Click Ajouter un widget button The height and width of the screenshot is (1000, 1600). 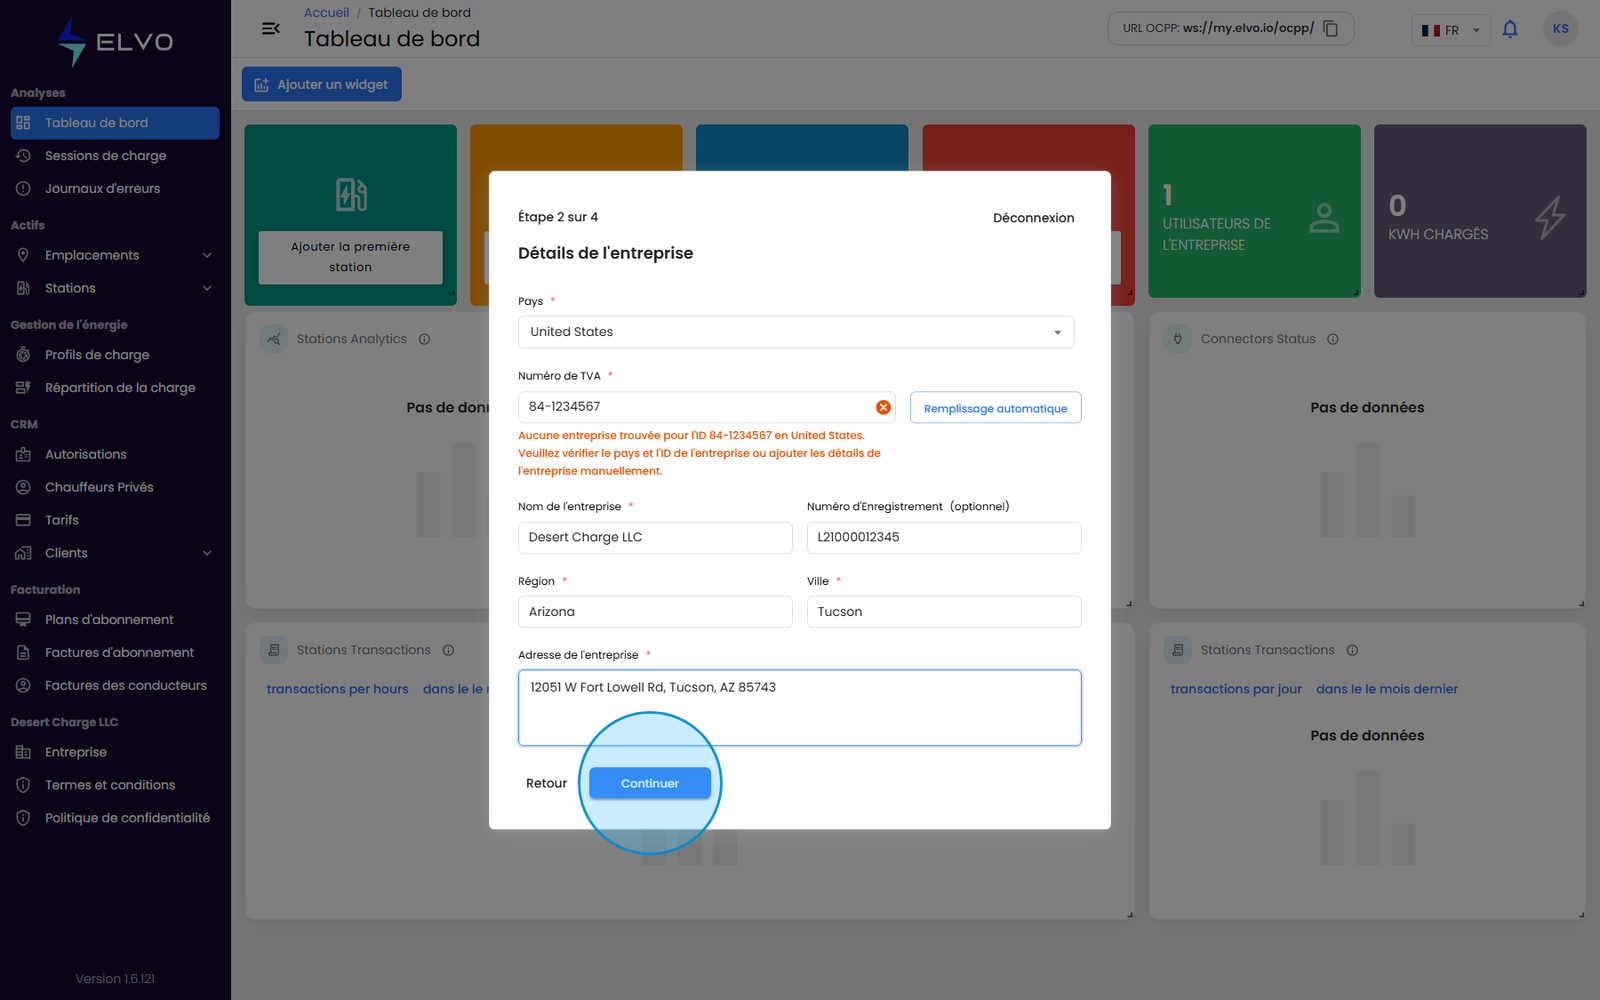(321, 84)
